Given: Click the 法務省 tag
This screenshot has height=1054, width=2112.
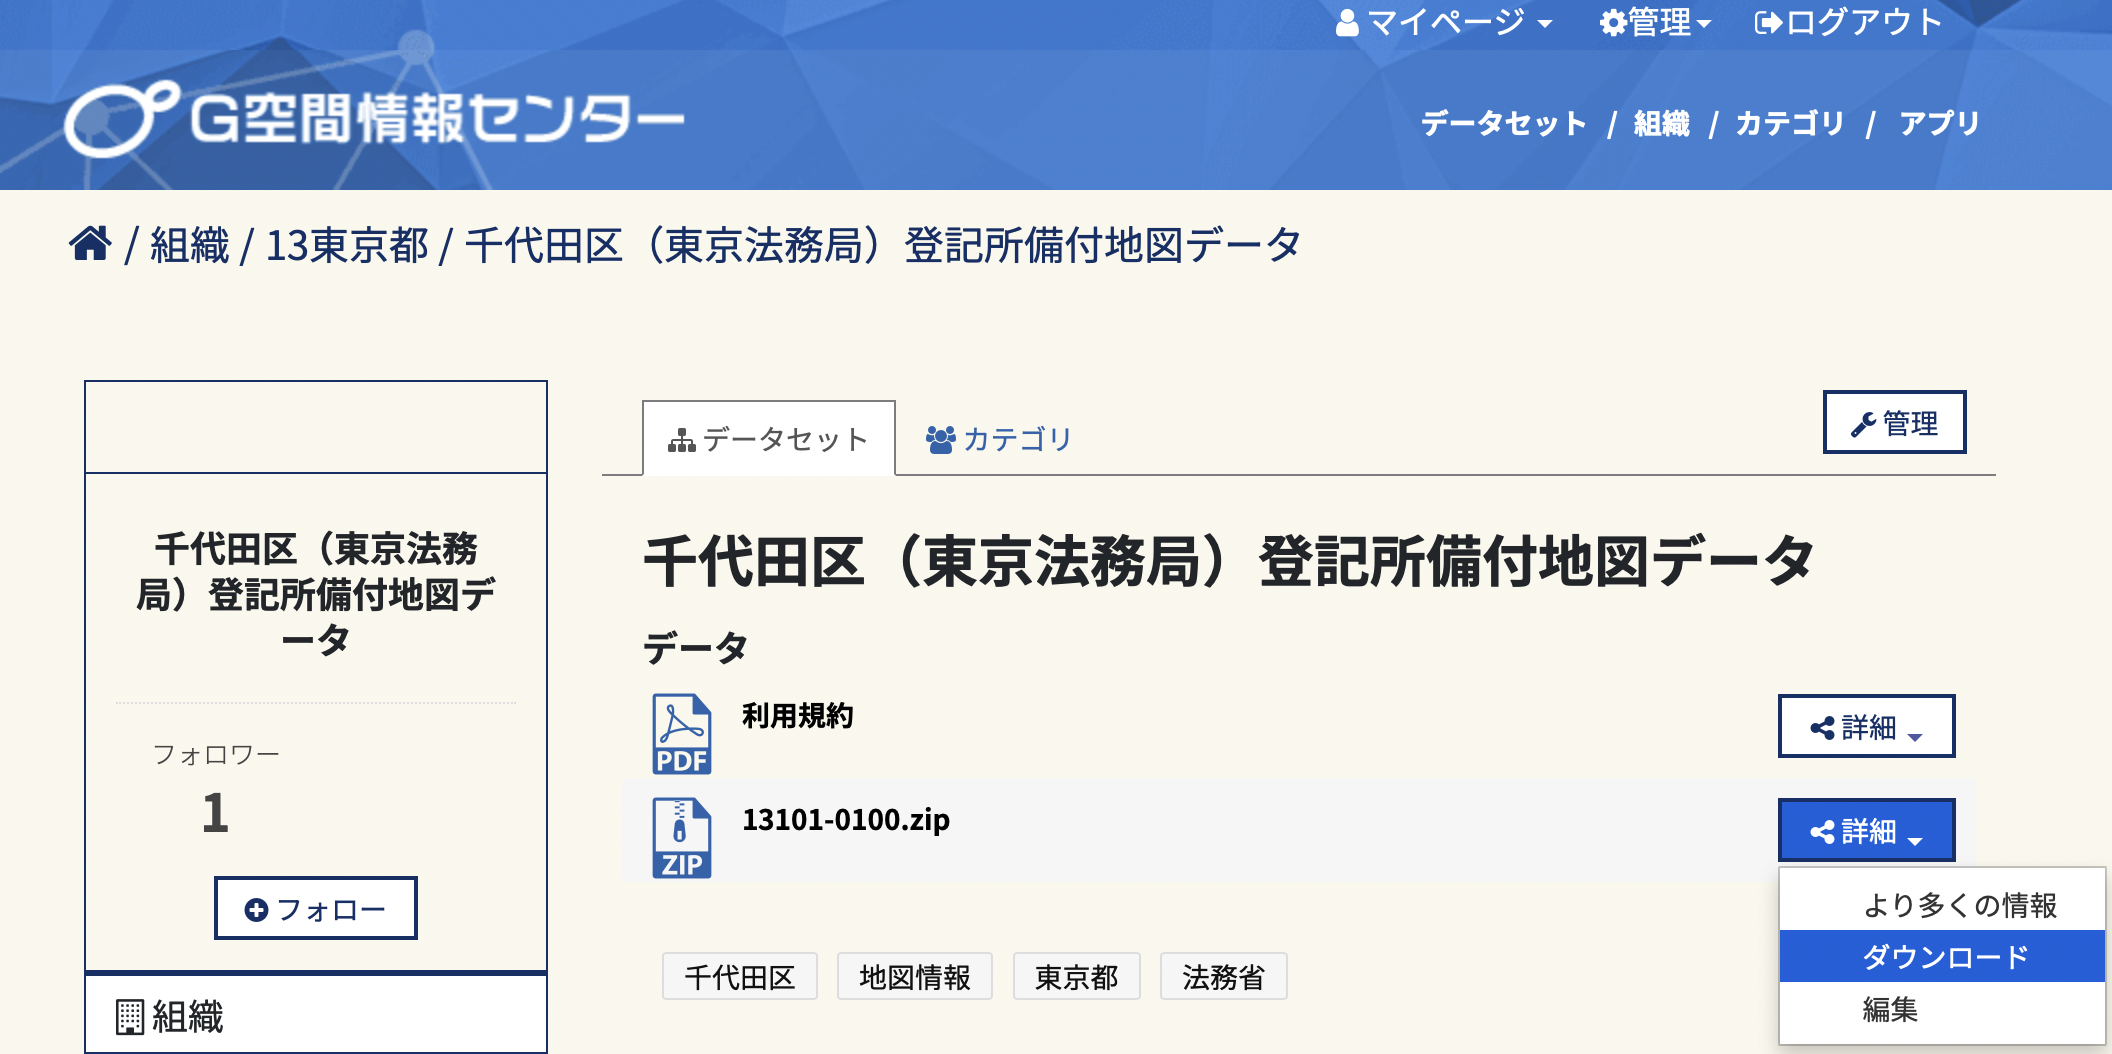Looking at the screenshot, I should (1223, 977).
